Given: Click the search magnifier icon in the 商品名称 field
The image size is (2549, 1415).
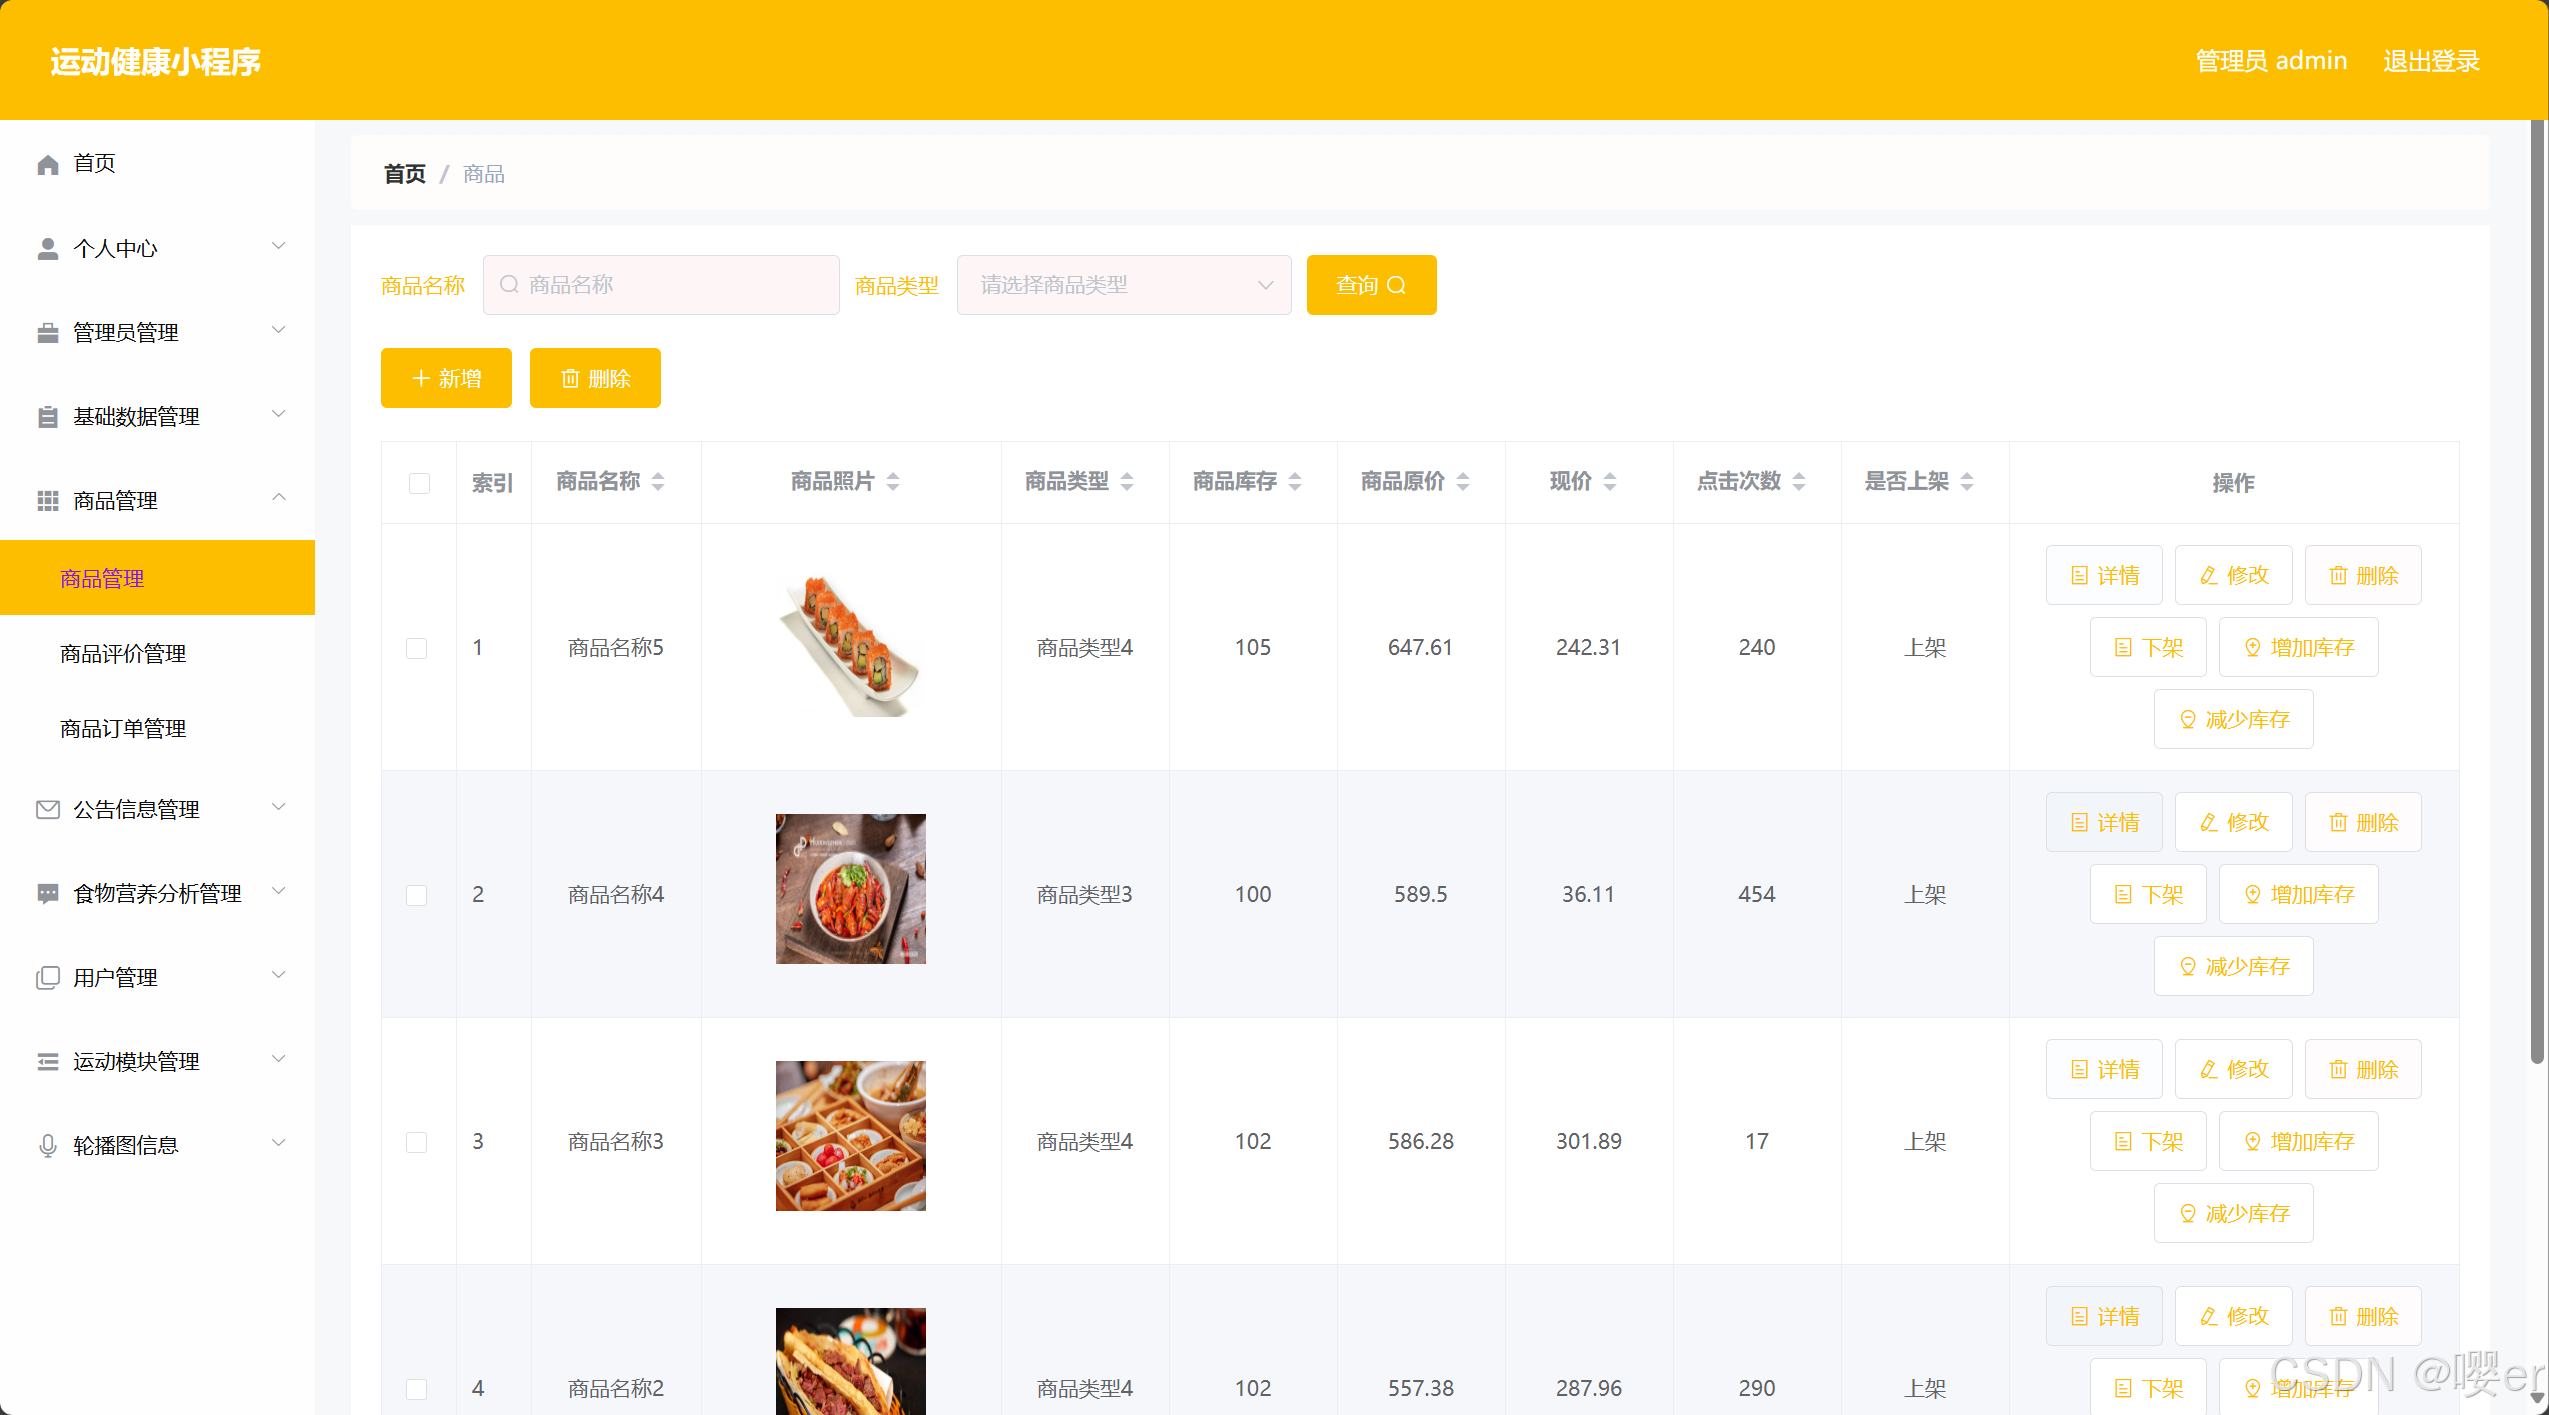Looking at the screenshot, I should coord(509,285).
